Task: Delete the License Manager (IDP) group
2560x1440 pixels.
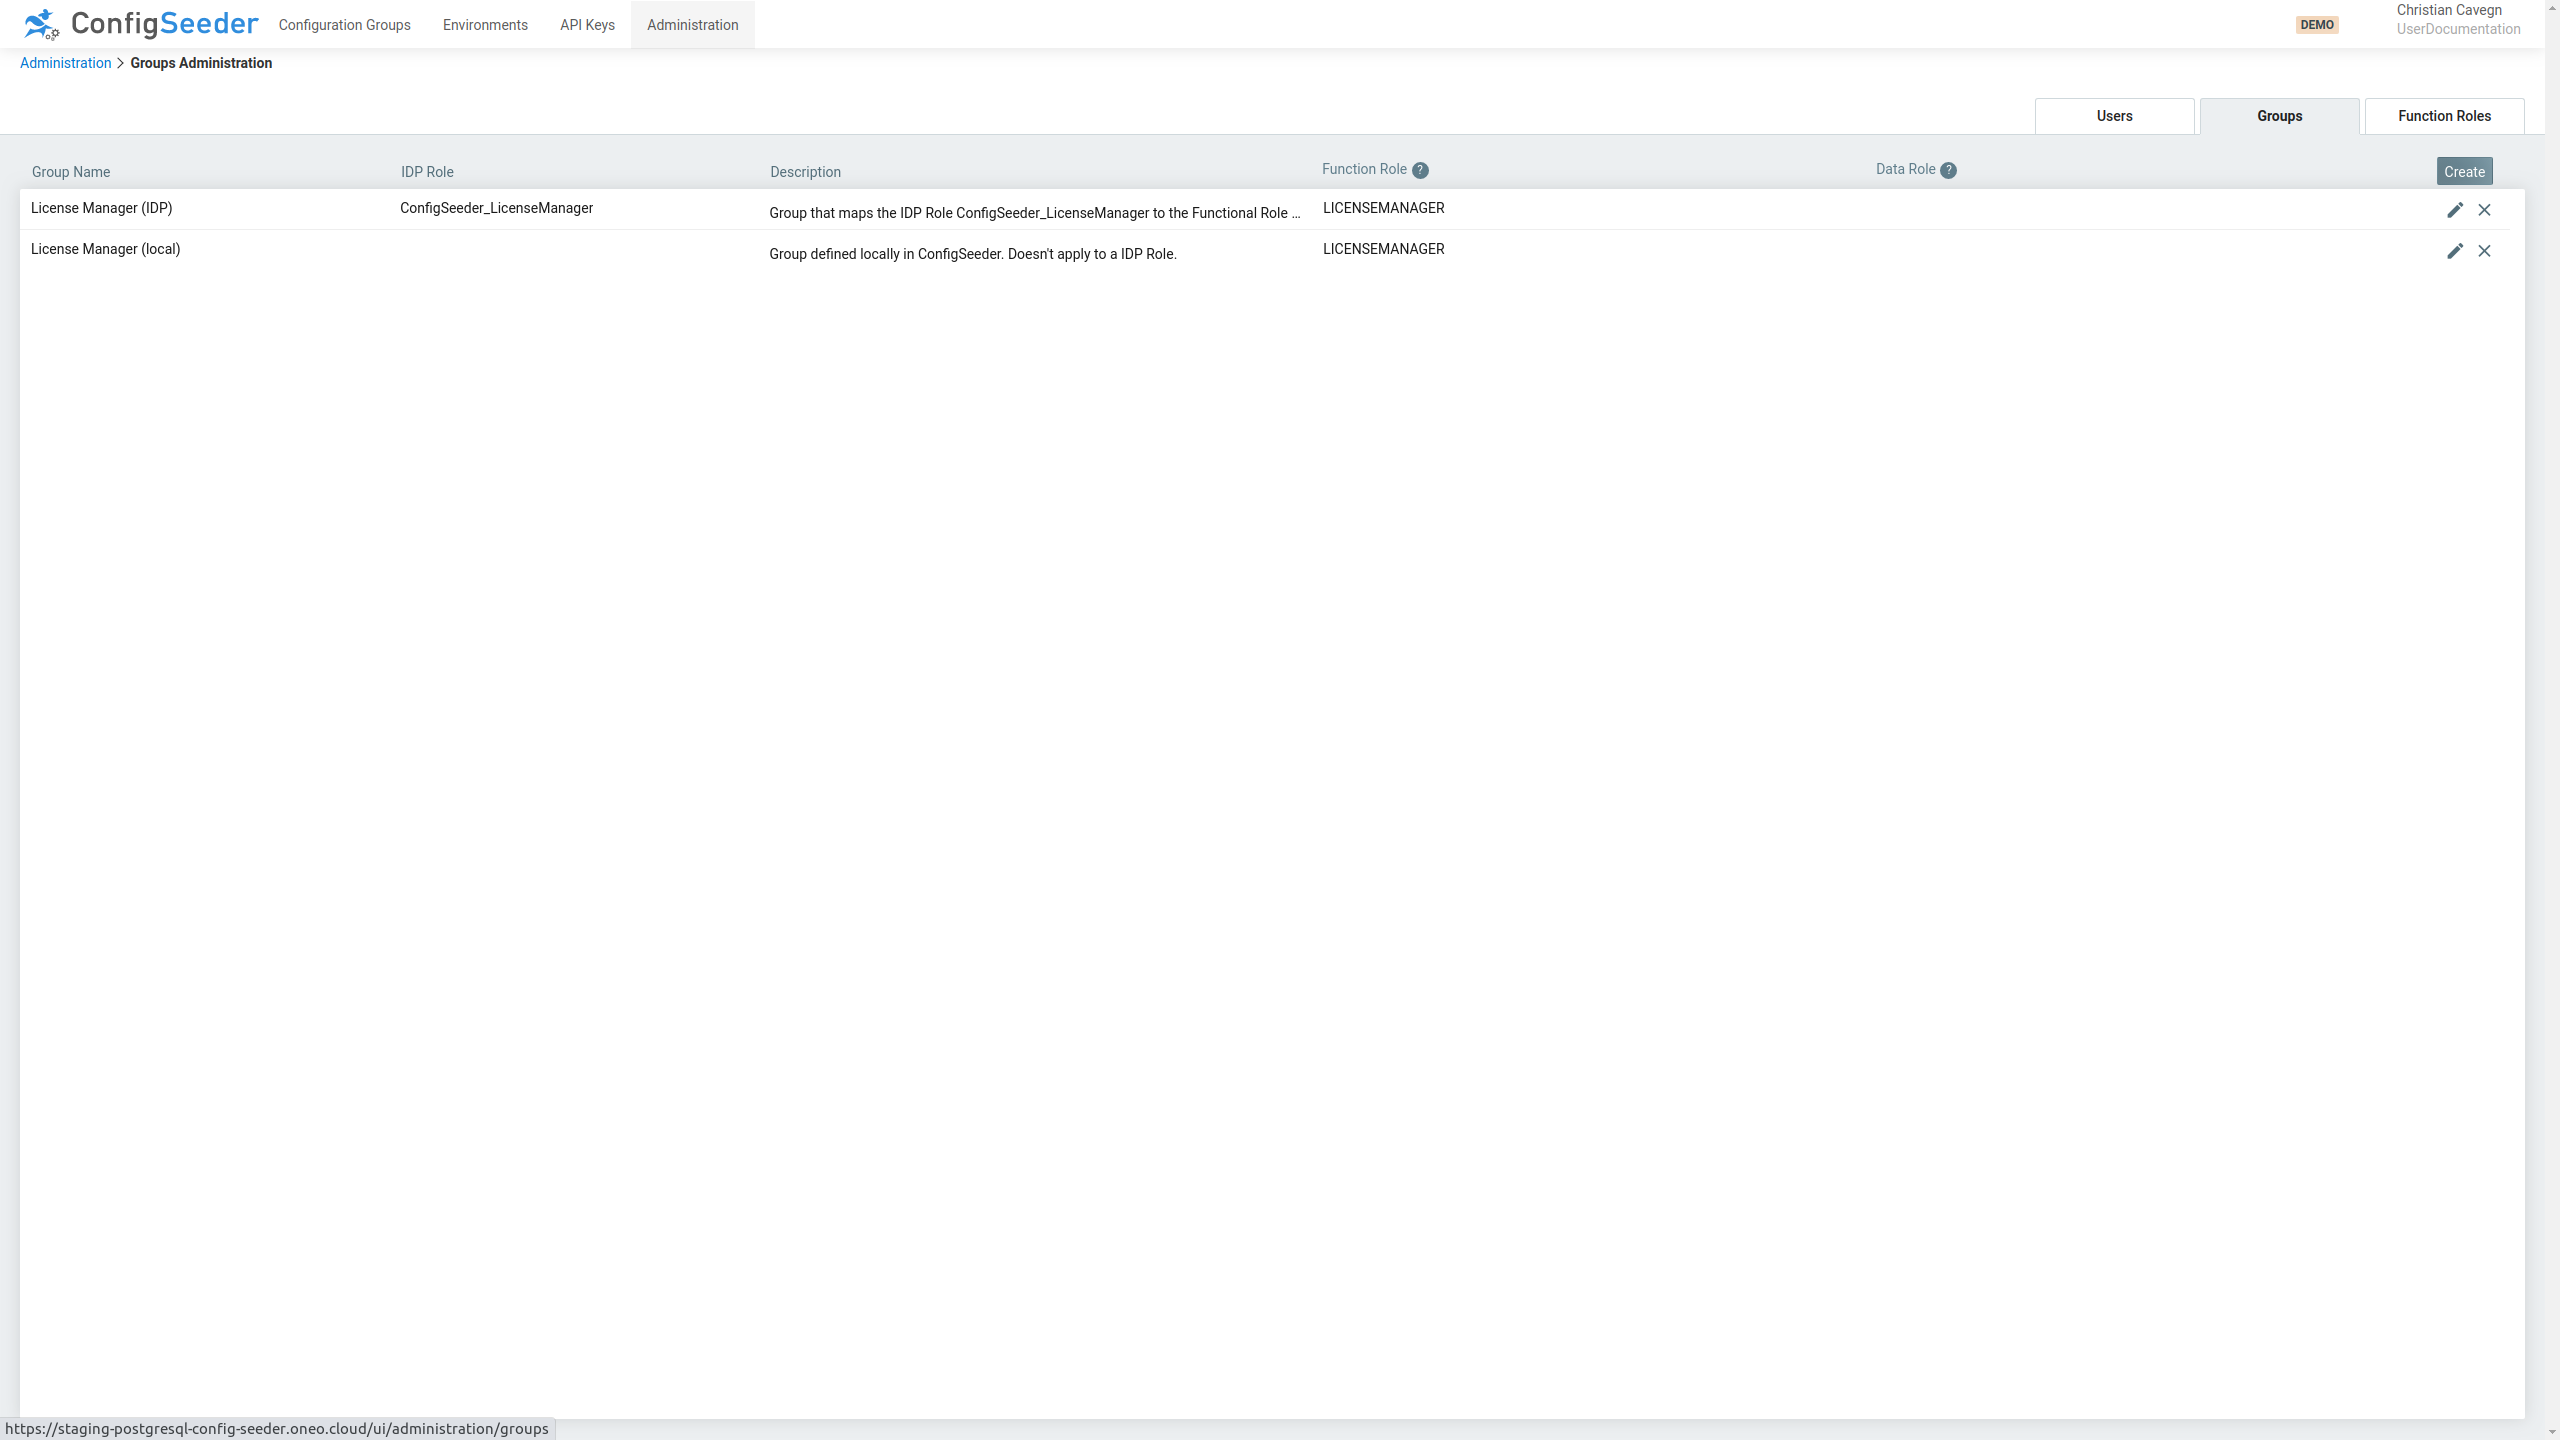Action: (2484, 210)
